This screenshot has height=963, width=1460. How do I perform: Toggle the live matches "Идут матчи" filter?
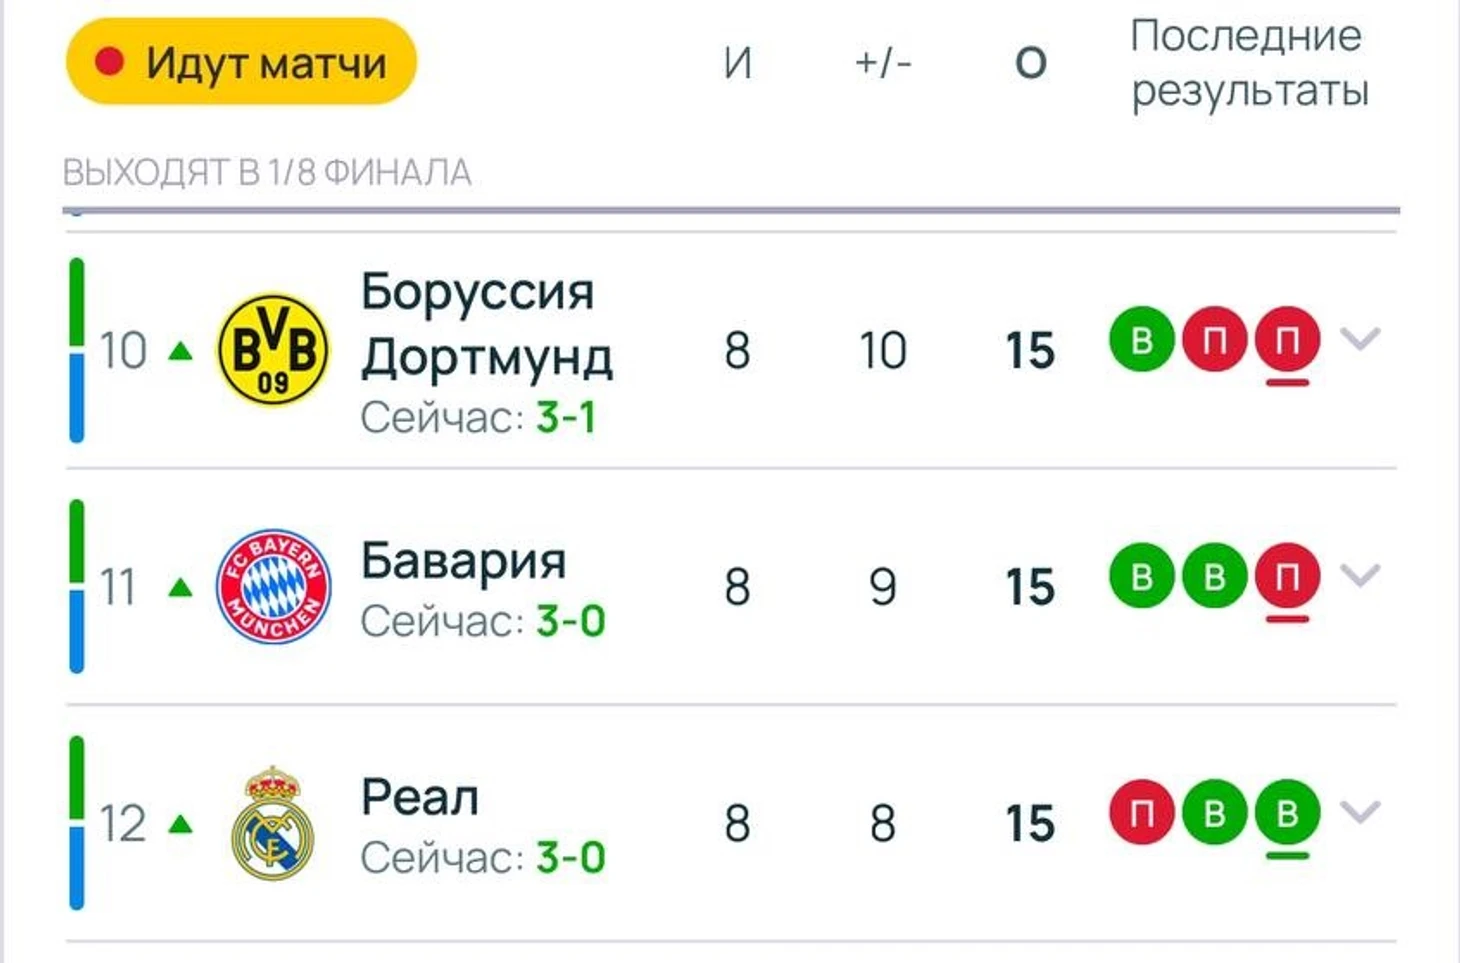(x=241, y=62)
